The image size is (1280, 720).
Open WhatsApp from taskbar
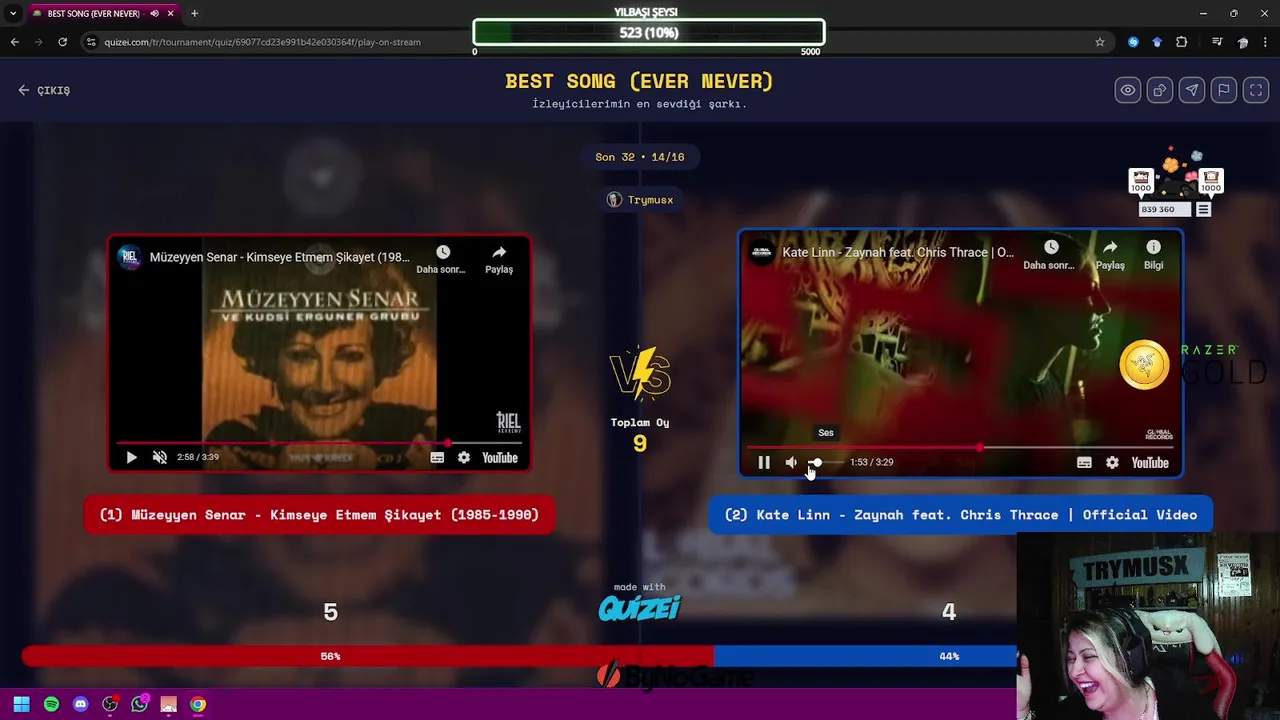(139, 704)
